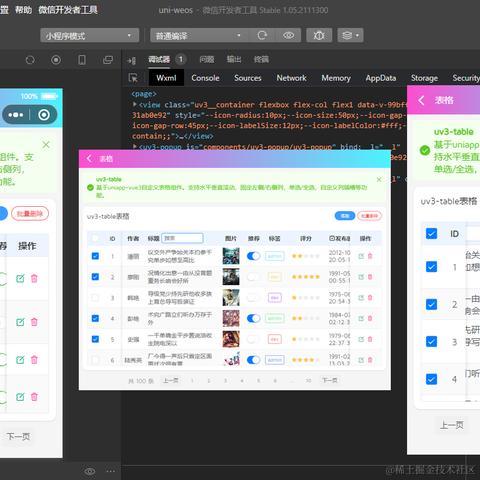Click the preview eye icon in toolbar
This screenshot has width=480, height=480.
coord(288,35)
